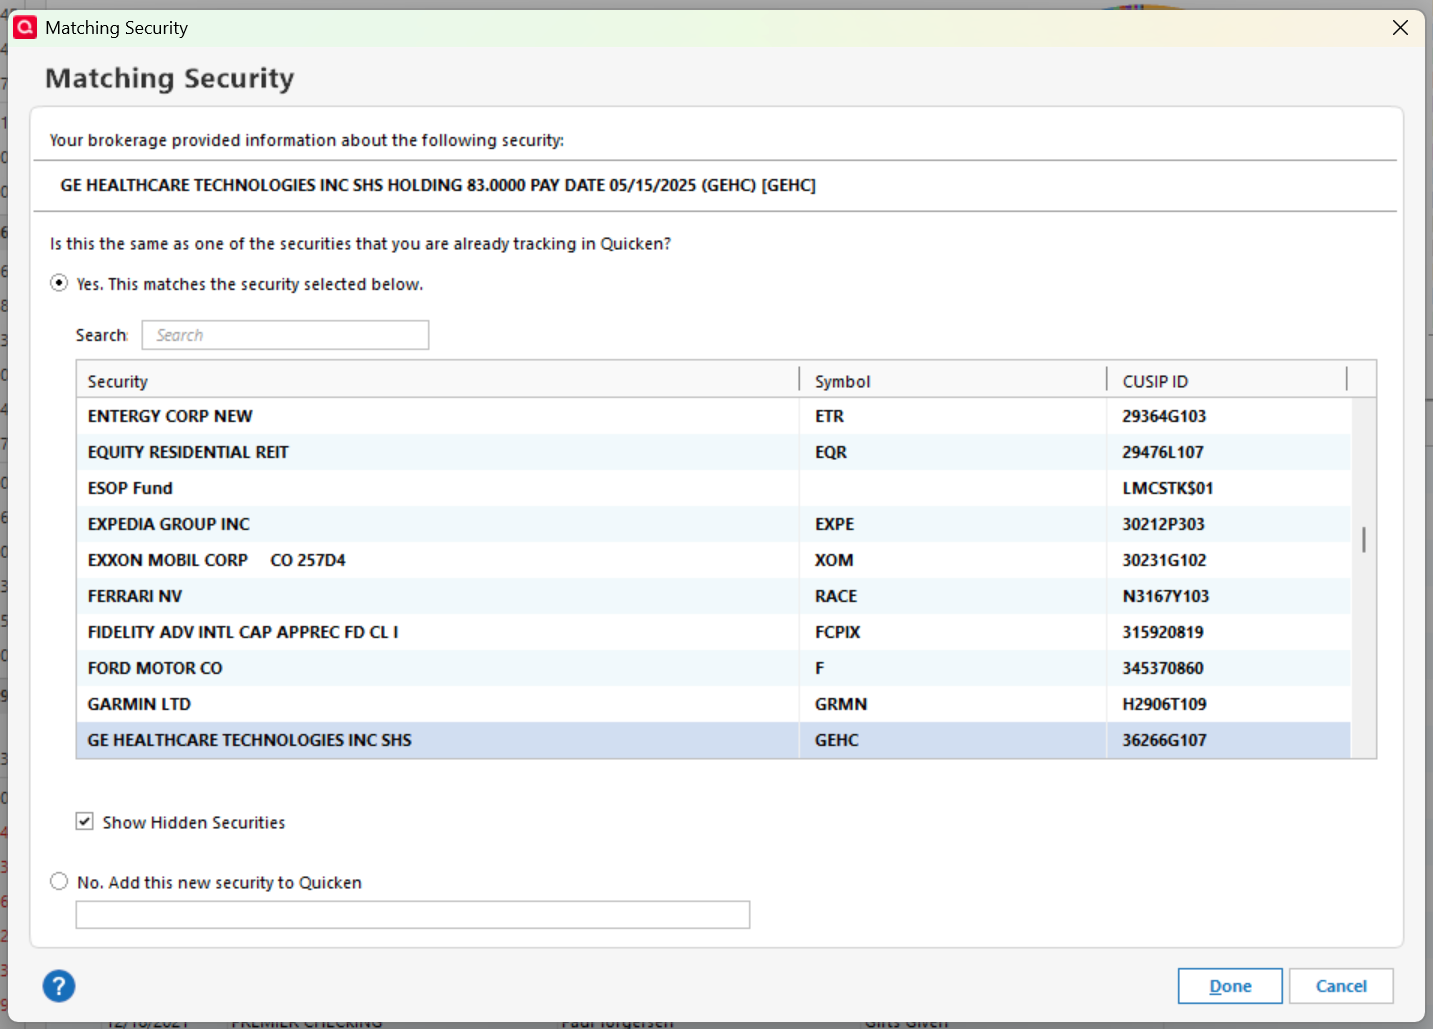Select the EXPEDIA GROUP INC row
Screen dimensions: 1433x1029
pyautogui.click(x=714, y=524)
